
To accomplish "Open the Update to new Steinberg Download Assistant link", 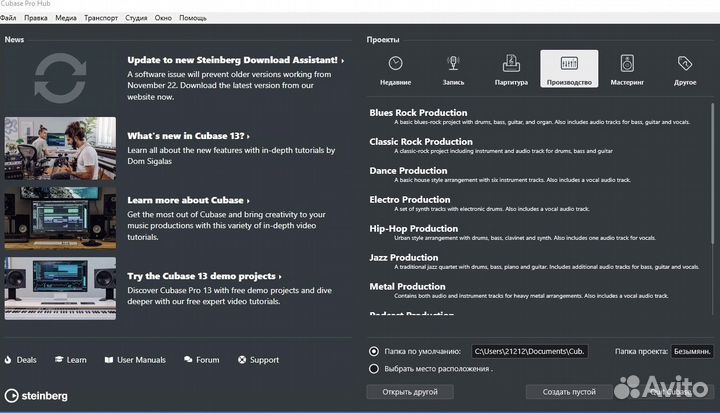I will click(x=236, y=60).
